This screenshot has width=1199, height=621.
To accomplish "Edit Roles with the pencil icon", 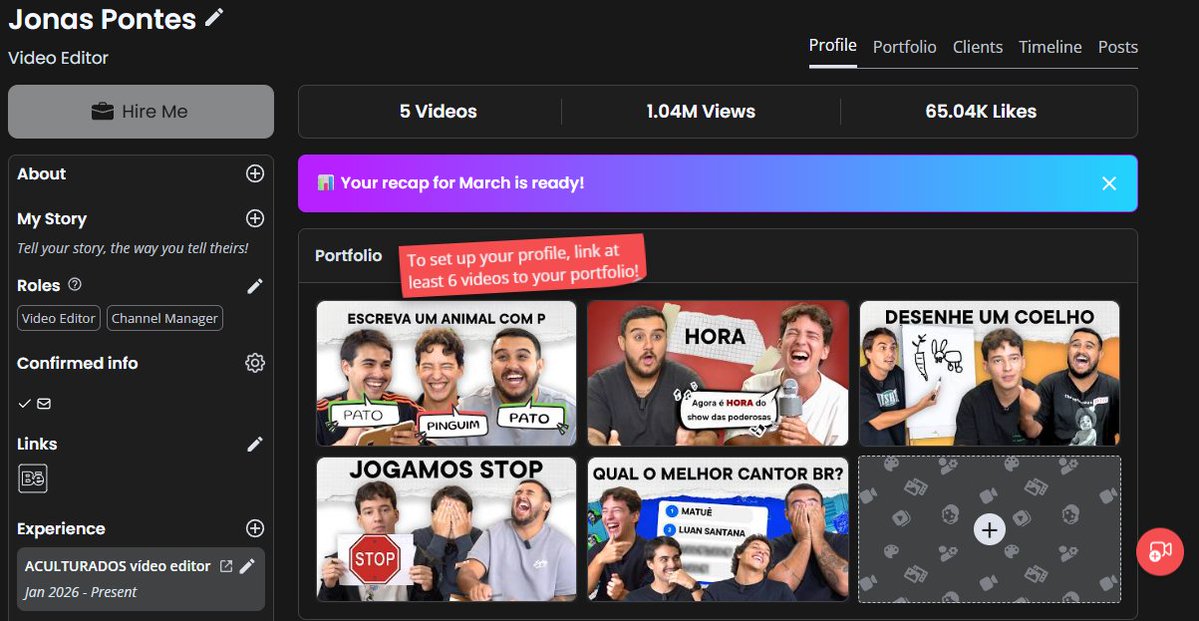I will click(255, 286).
